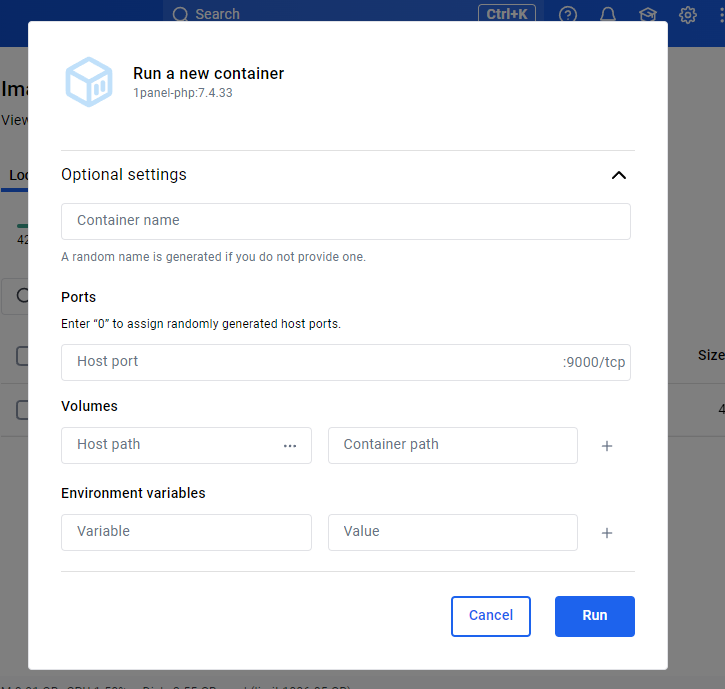
Task: Run the new container
Action: [x=595, y=616]
